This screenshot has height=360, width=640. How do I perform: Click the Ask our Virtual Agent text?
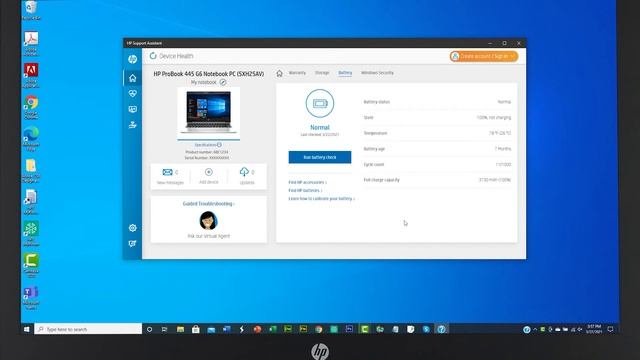209,236
